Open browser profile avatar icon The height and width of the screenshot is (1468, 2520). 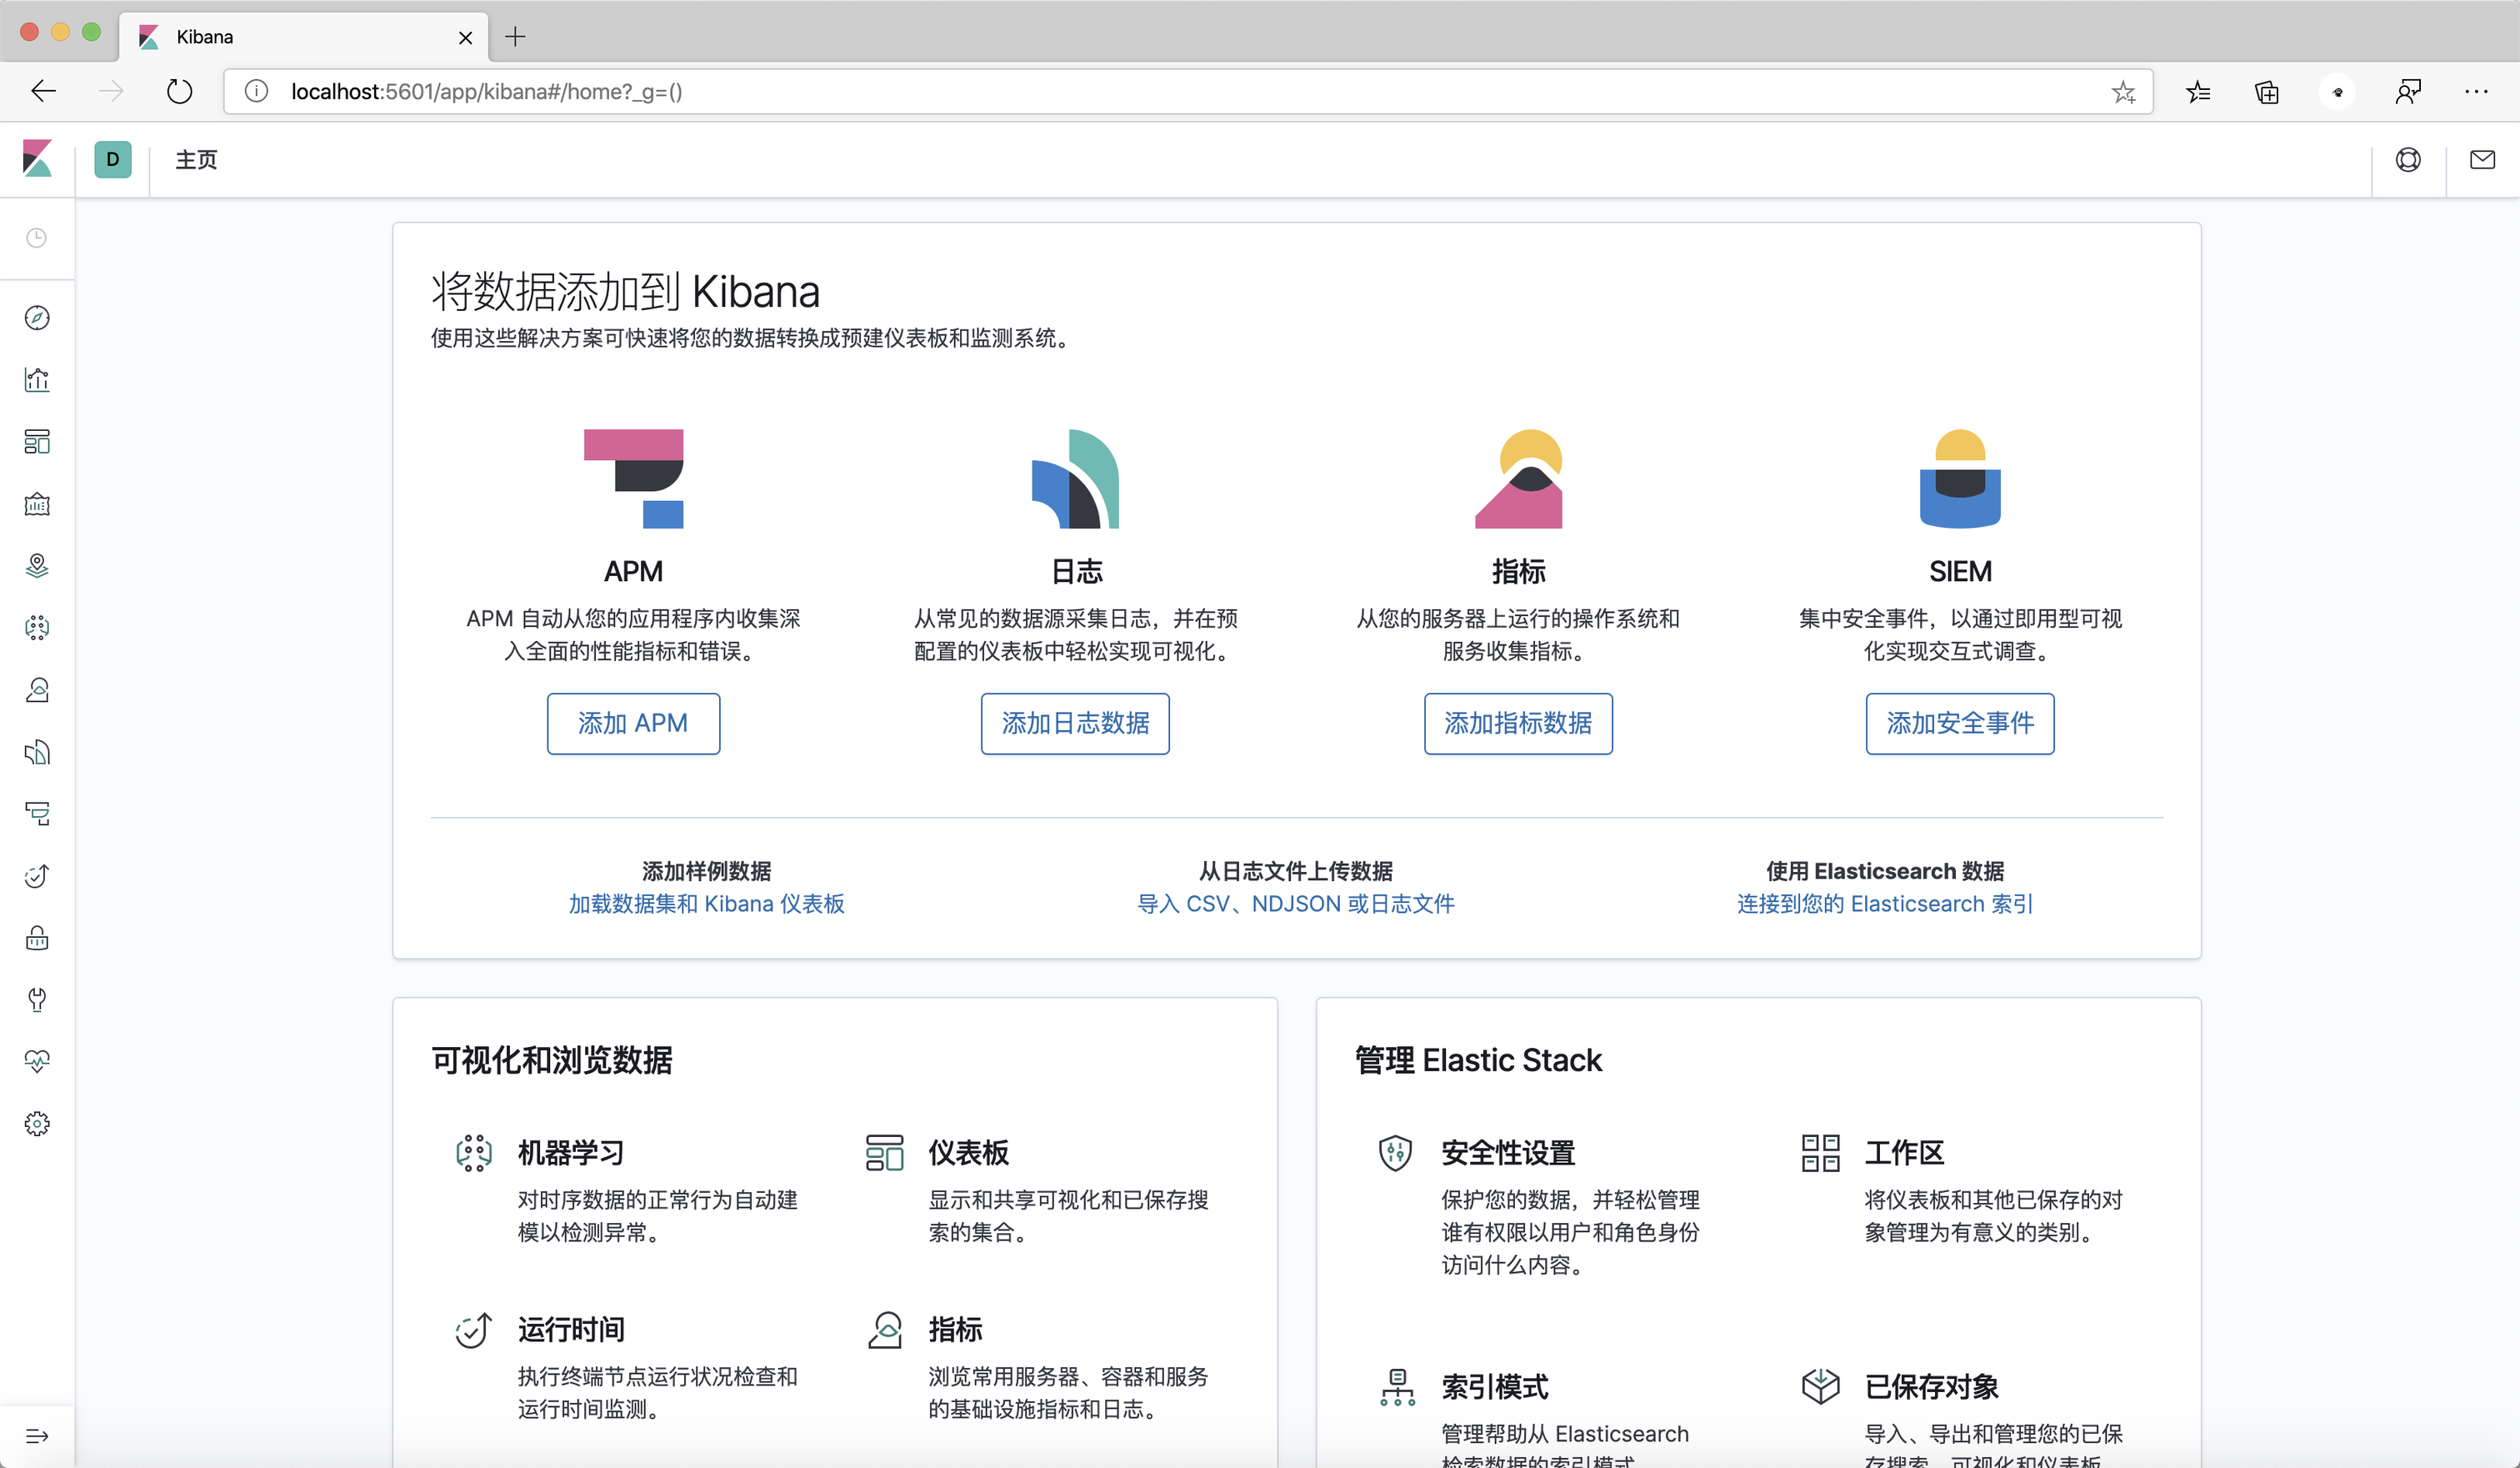[2337, 92]
